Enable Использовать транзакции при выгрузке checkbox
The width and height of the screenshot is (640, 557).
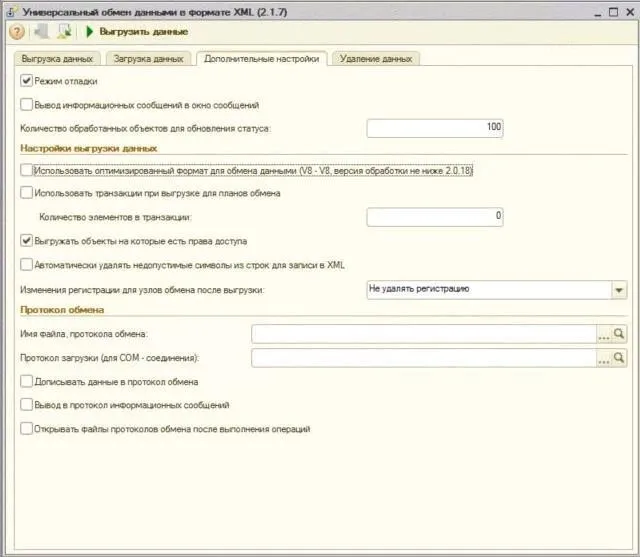click(x=27, y=193)
